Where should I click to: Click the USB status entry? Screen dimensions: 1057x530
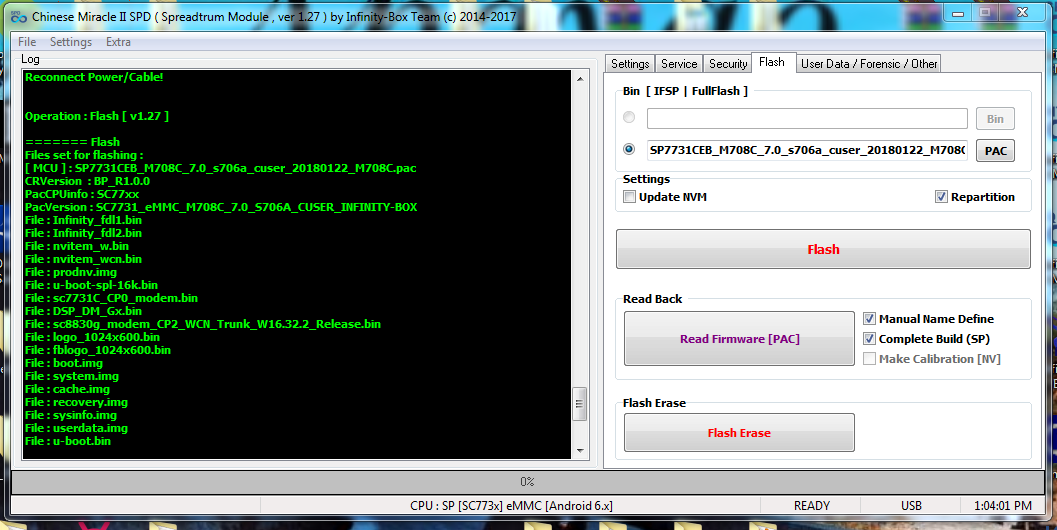[x=911, y=505]
